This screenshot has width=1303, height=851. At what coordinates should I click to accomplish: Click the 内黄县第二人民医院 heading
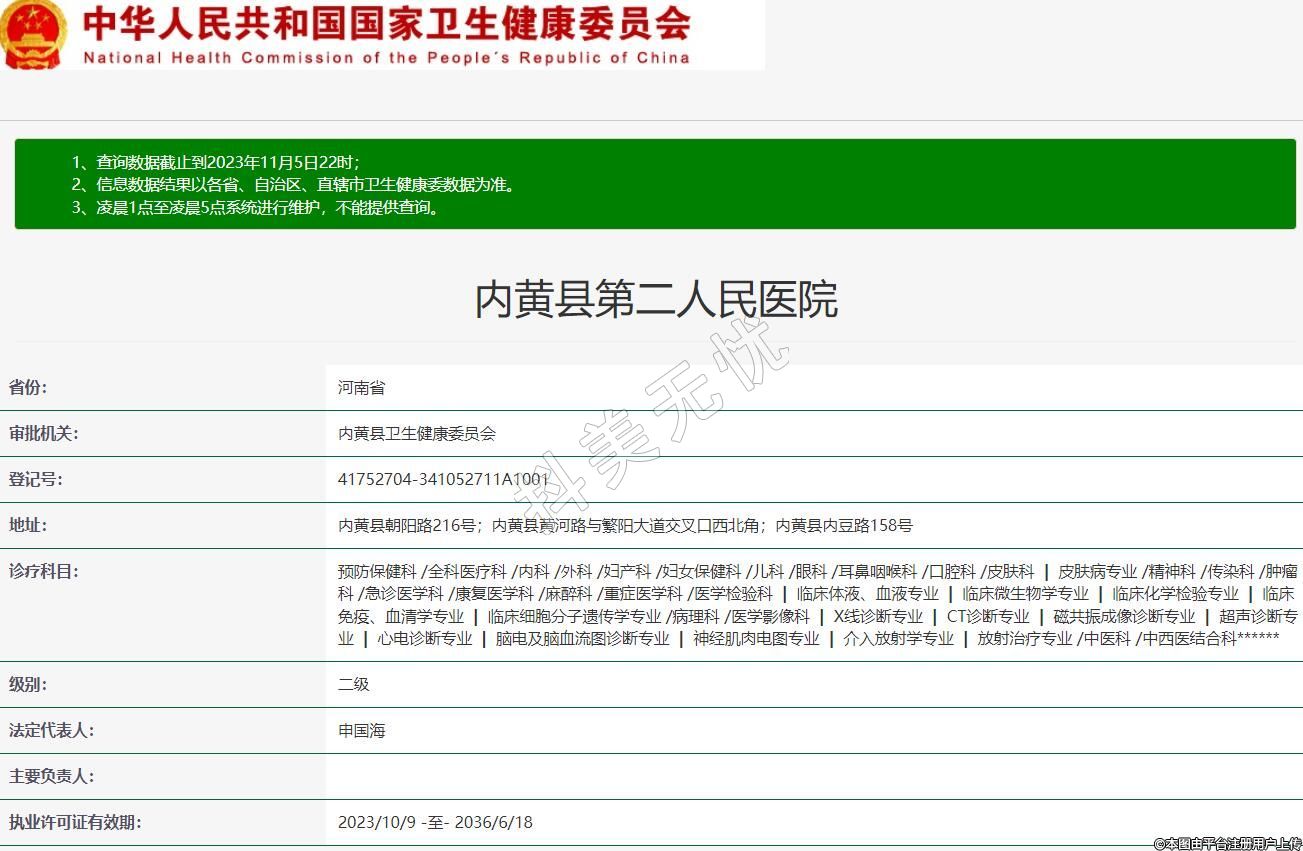coord(655,300)
